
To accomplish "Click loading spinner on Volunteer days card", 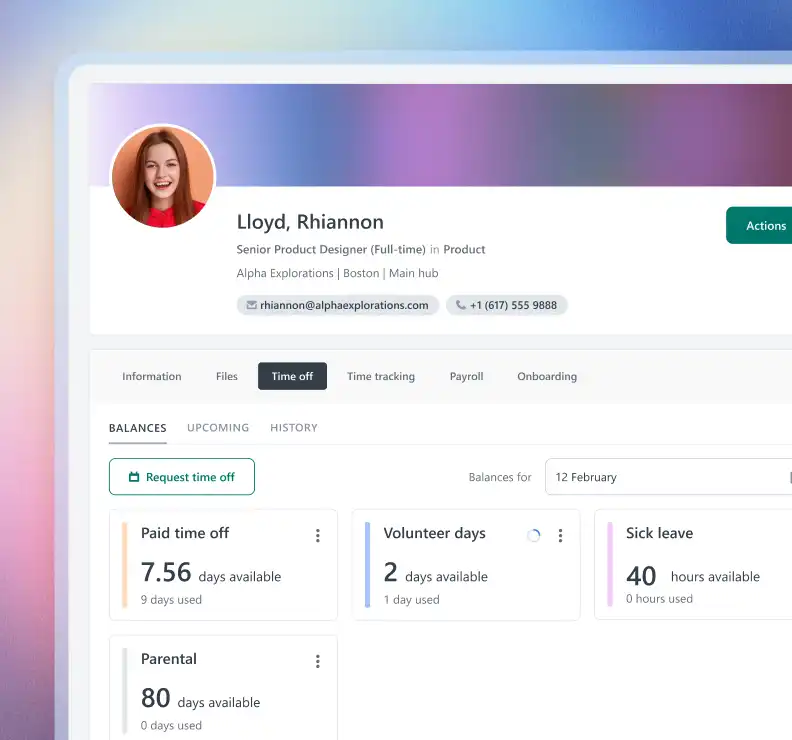I will [533, 535].
